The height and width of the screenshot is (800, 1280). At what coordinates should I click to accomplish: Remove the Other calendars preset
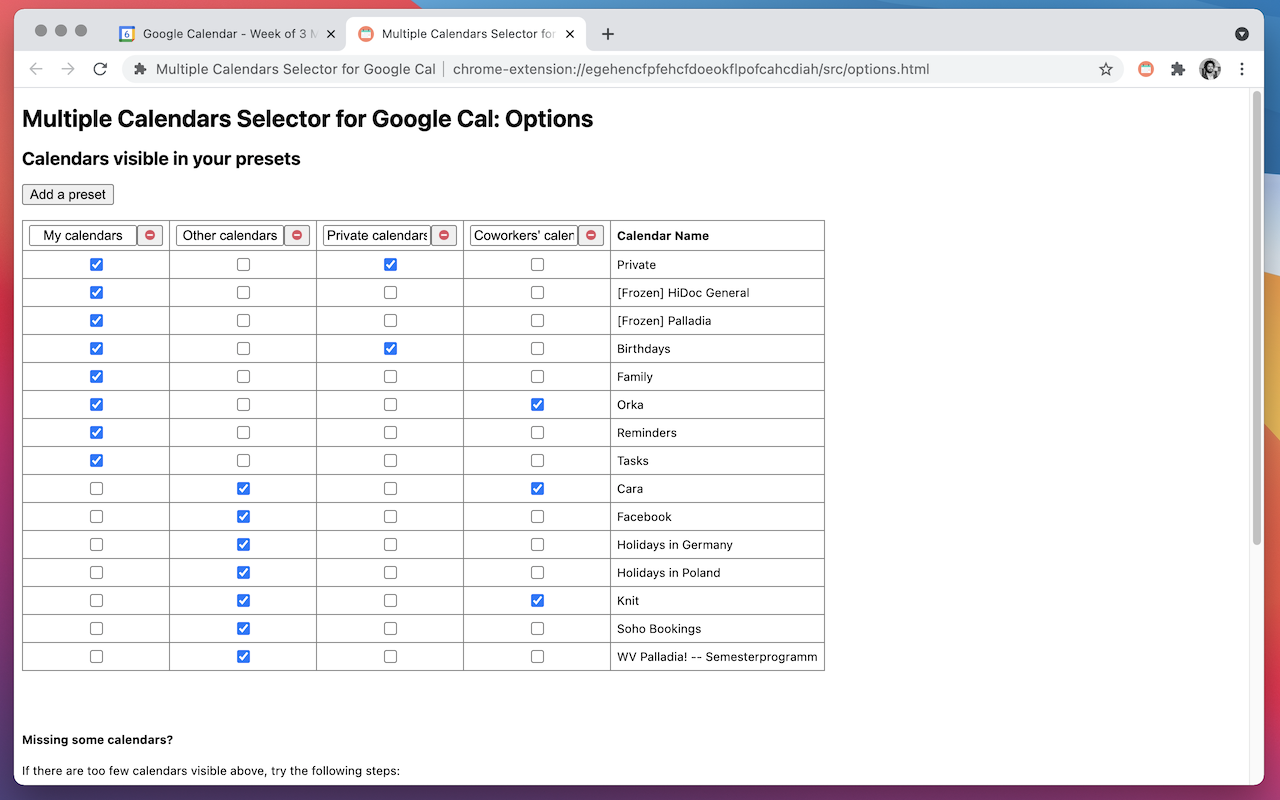(x=297, y=235)
